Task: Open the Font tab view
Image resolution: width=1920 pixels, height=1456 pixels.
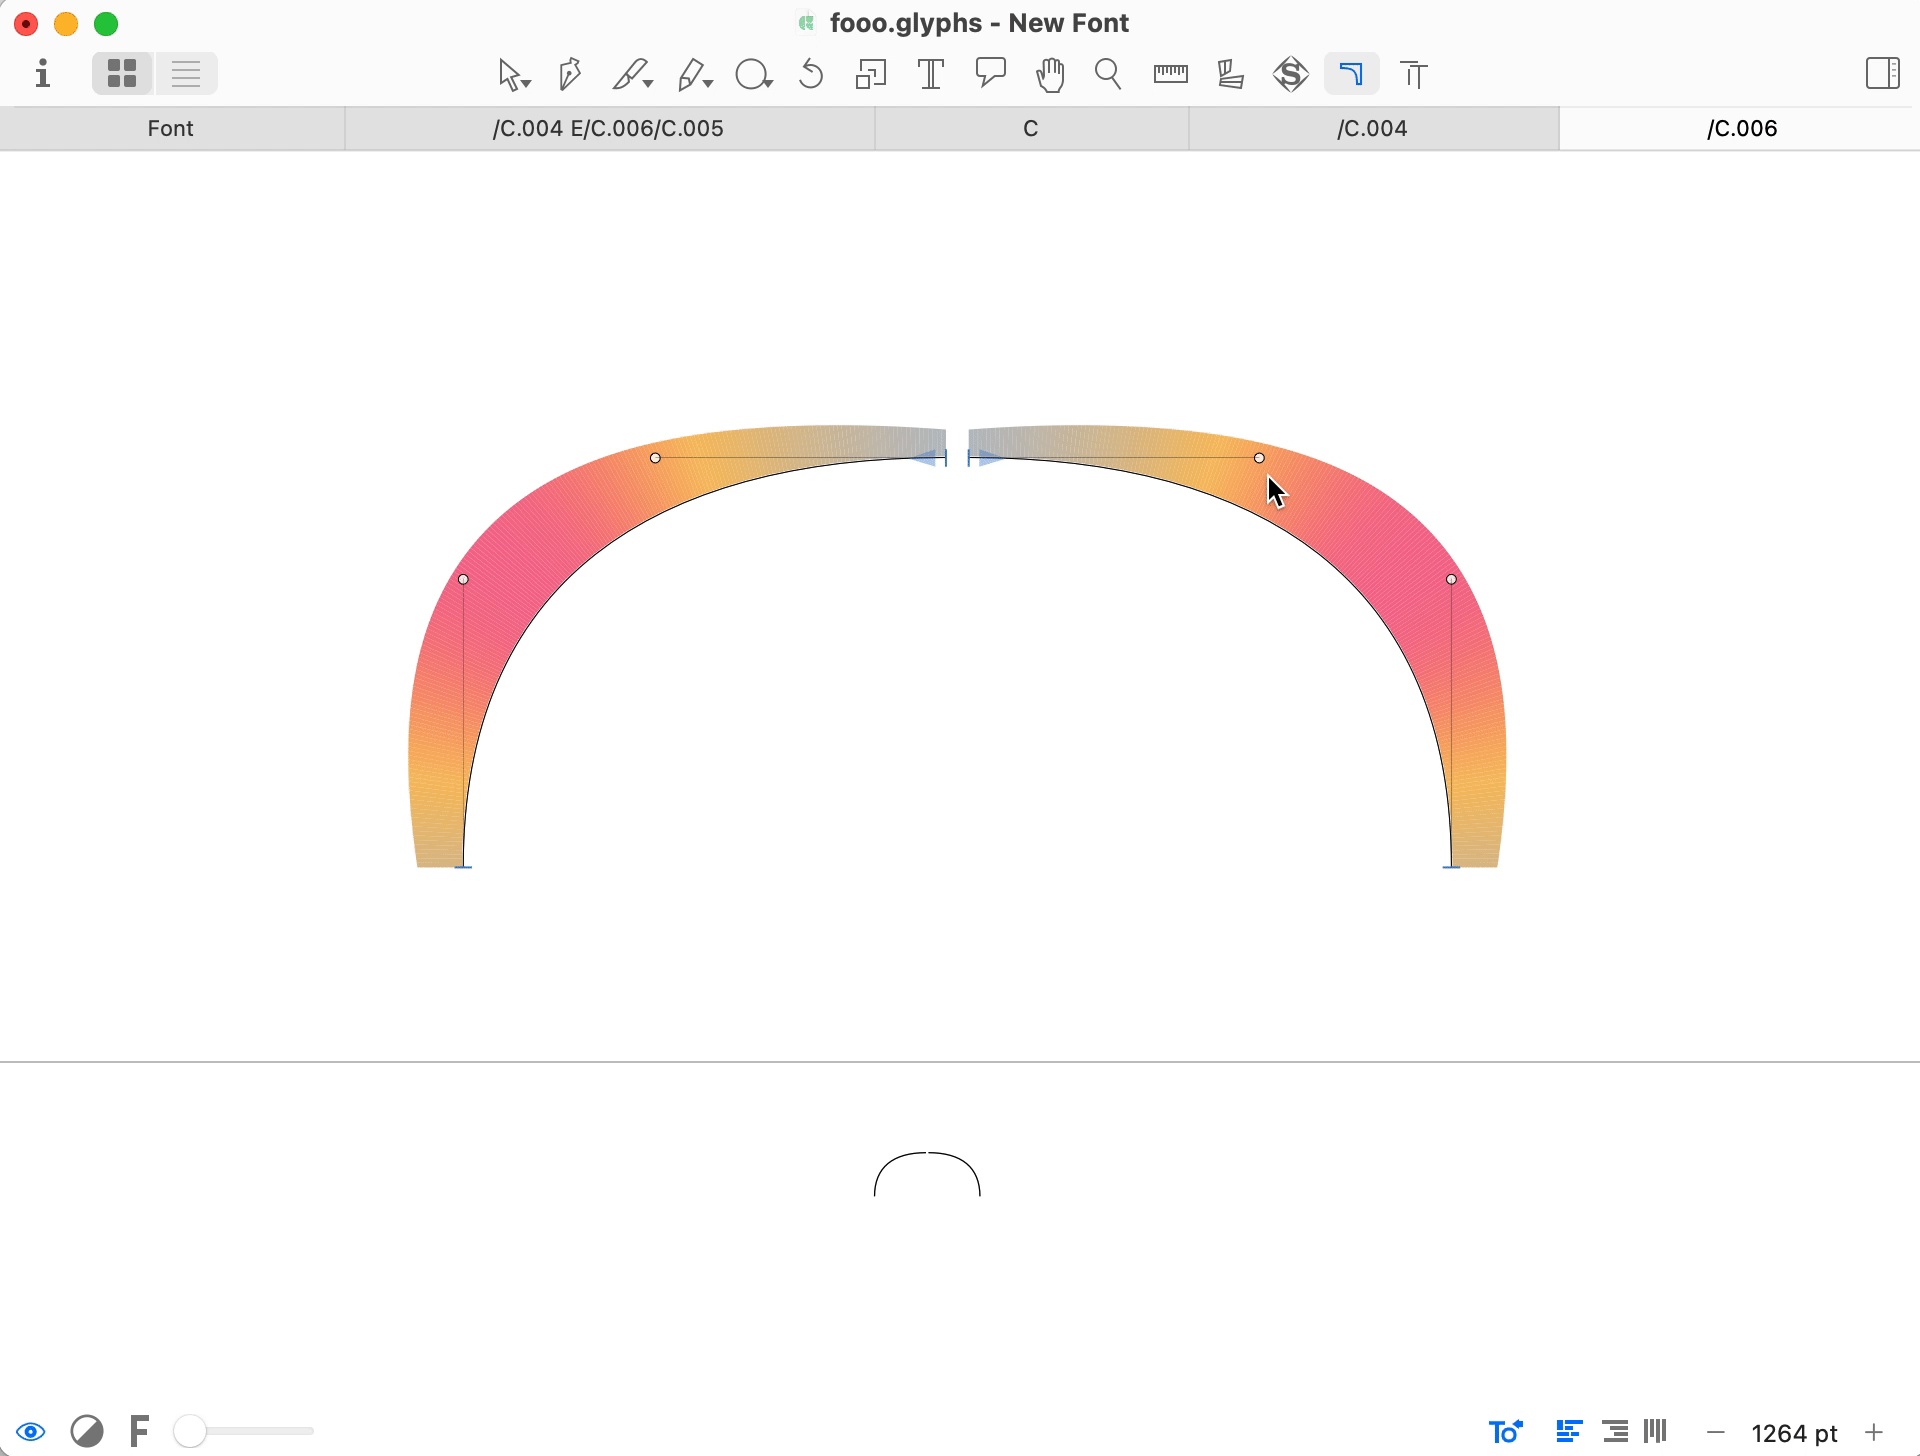Action: (x=170, y=127)
